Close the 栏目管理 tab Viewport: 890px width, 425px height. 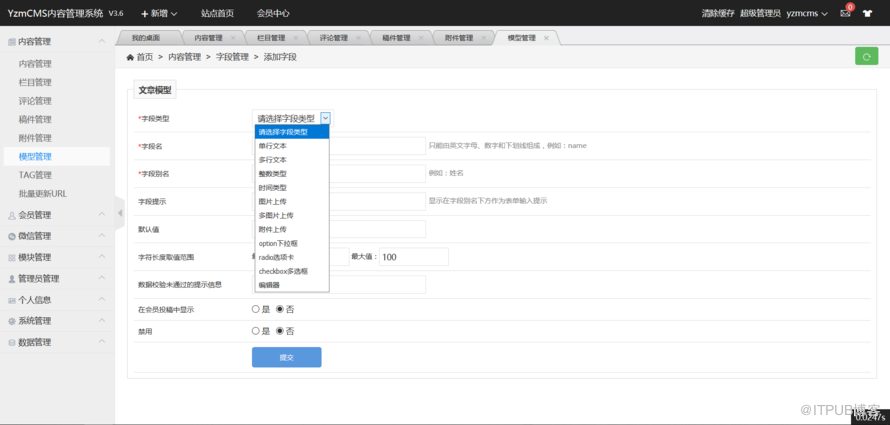click(x=296, y=38)
